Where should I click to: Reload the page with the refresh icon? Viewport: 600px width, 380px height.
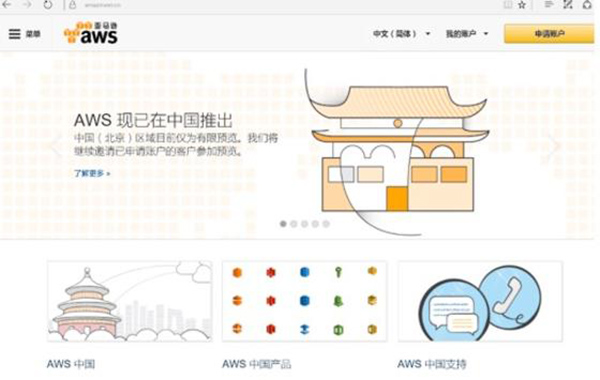point(48,5)
